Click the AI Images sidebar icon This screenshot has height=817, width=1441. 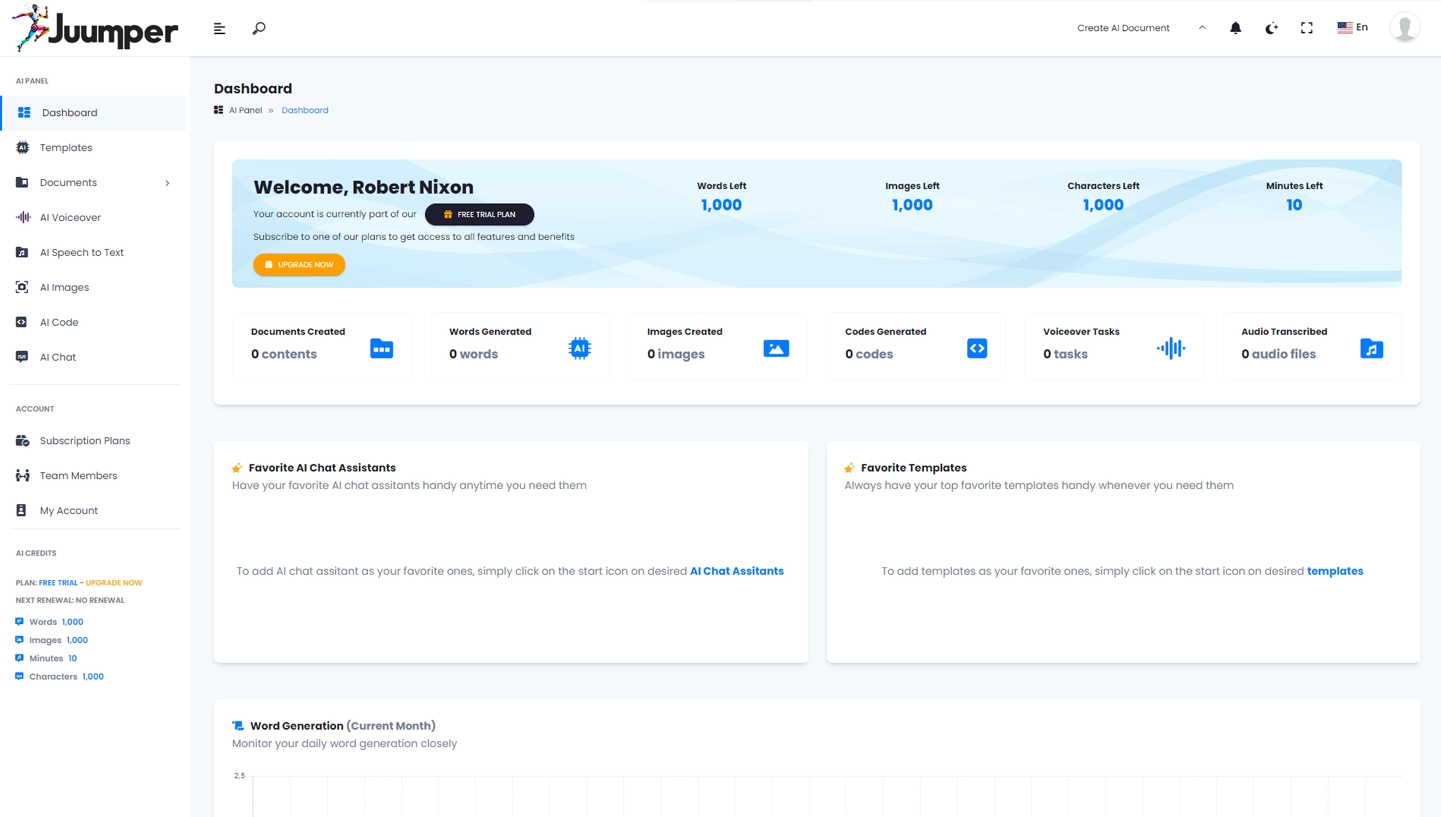22,288
